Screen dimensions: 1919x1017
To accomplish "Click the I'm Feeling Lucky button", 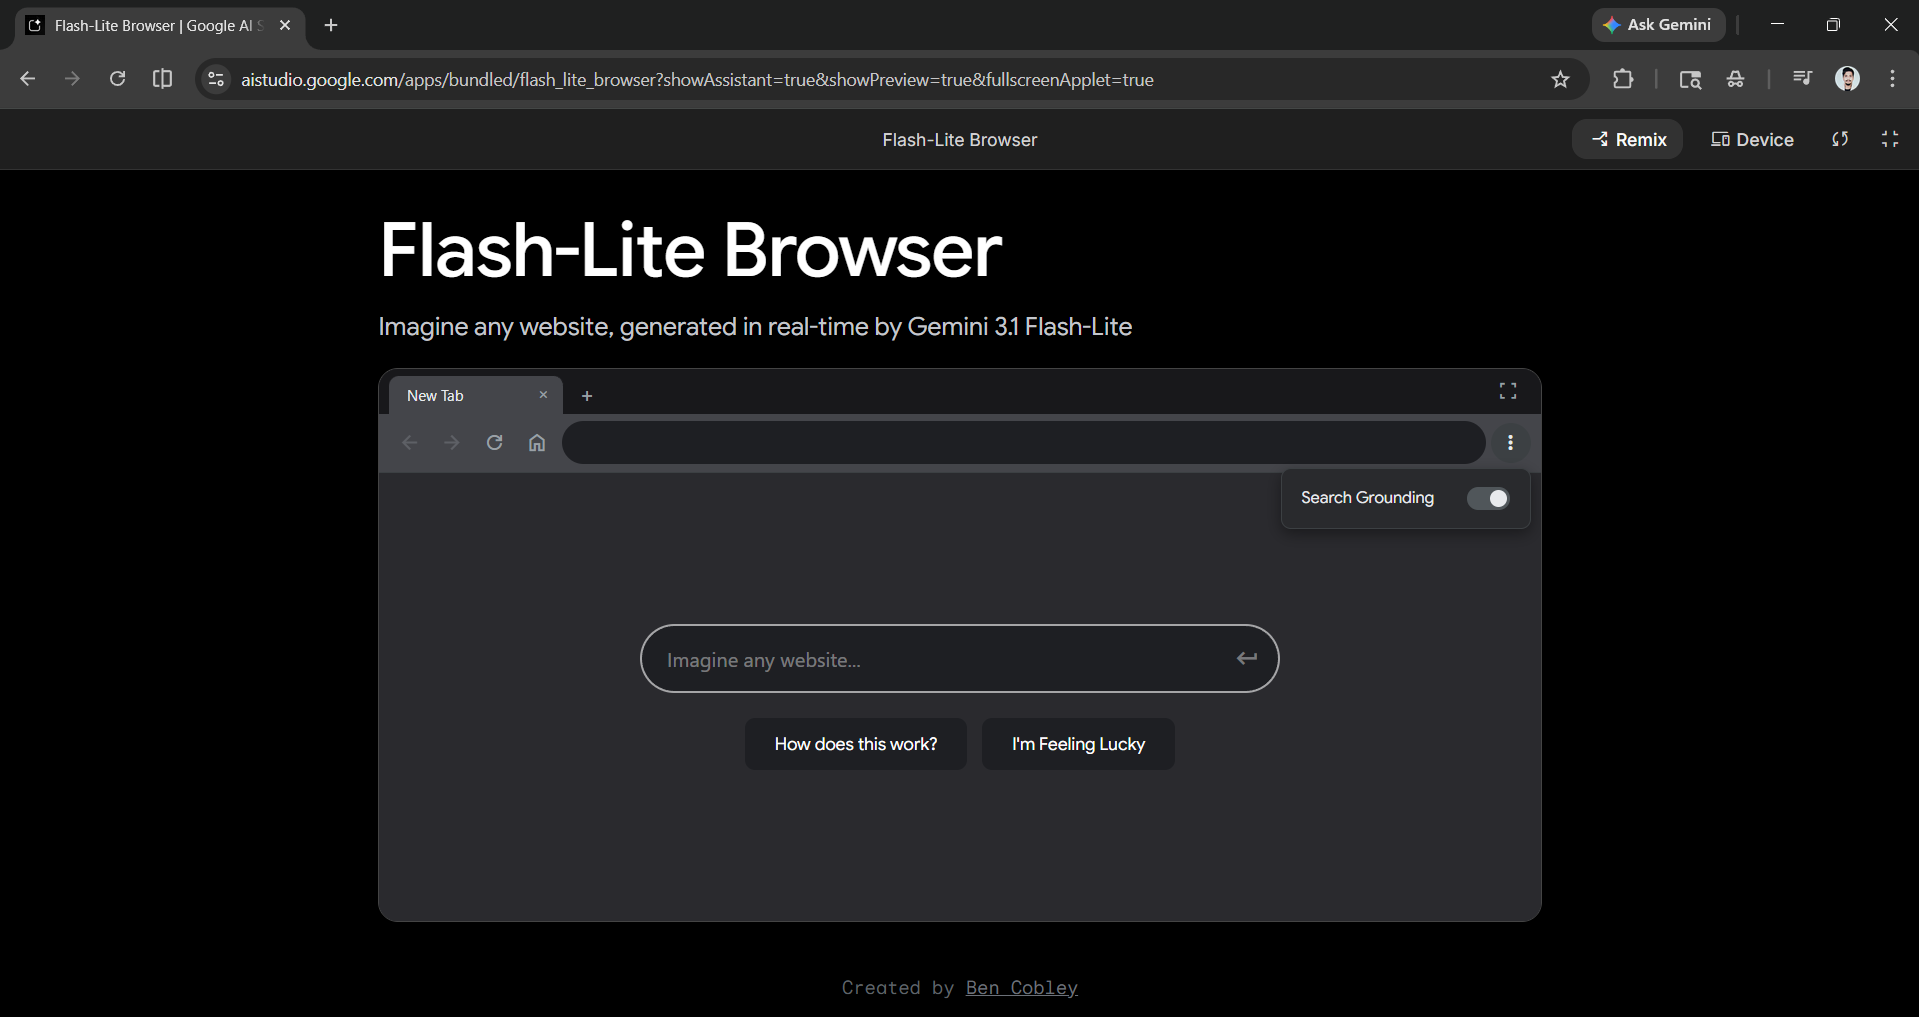I will click(1077, 743).
